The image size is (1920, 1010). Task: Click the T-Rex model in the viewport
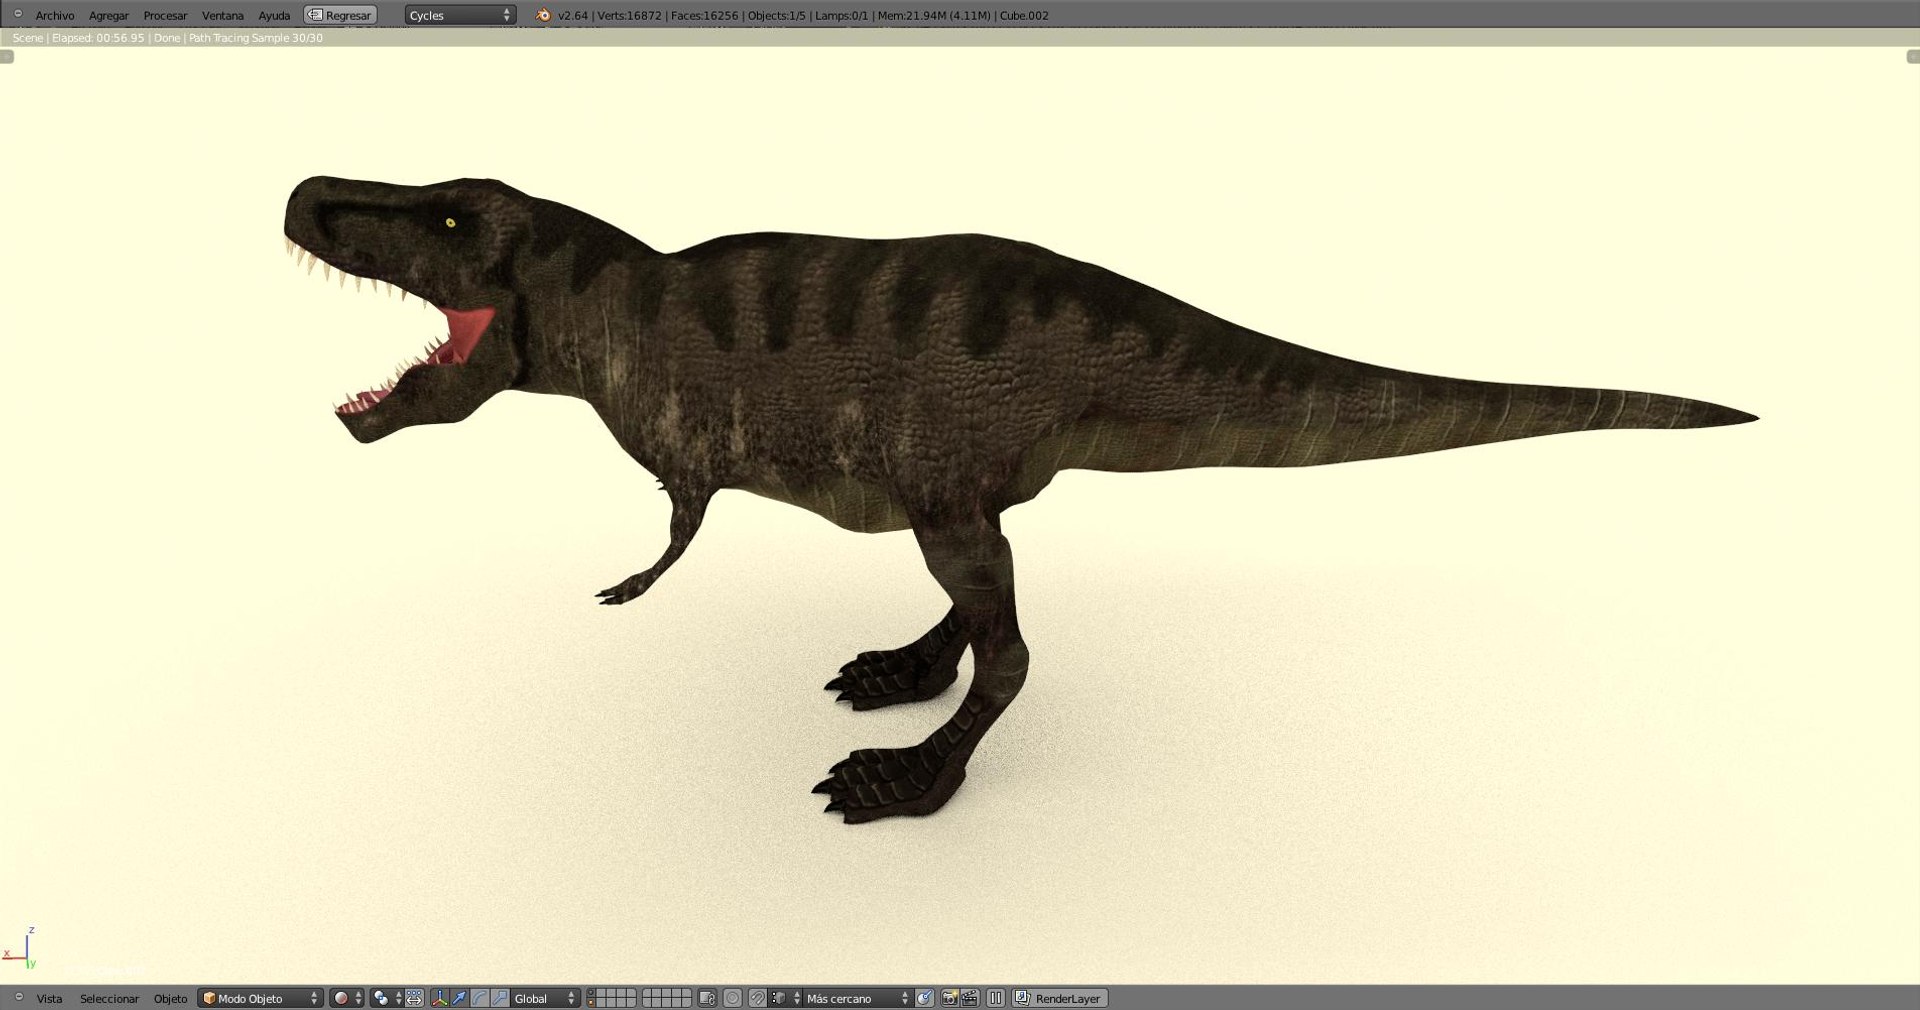(x=900, y=400)
